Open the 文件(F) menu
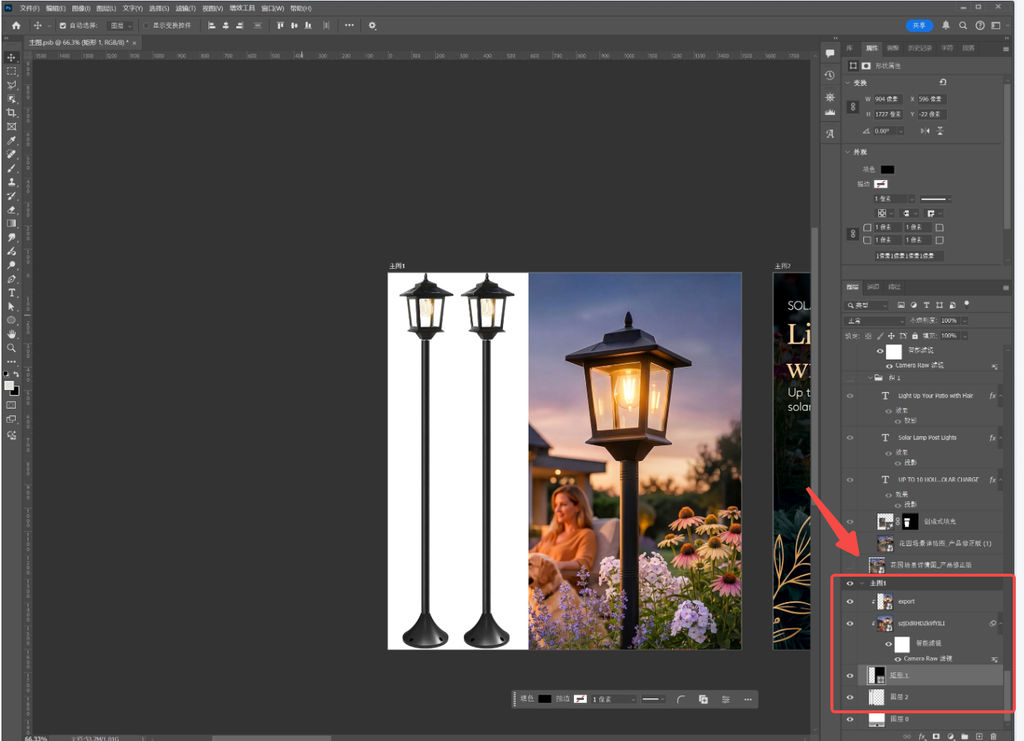 [29, 8]
